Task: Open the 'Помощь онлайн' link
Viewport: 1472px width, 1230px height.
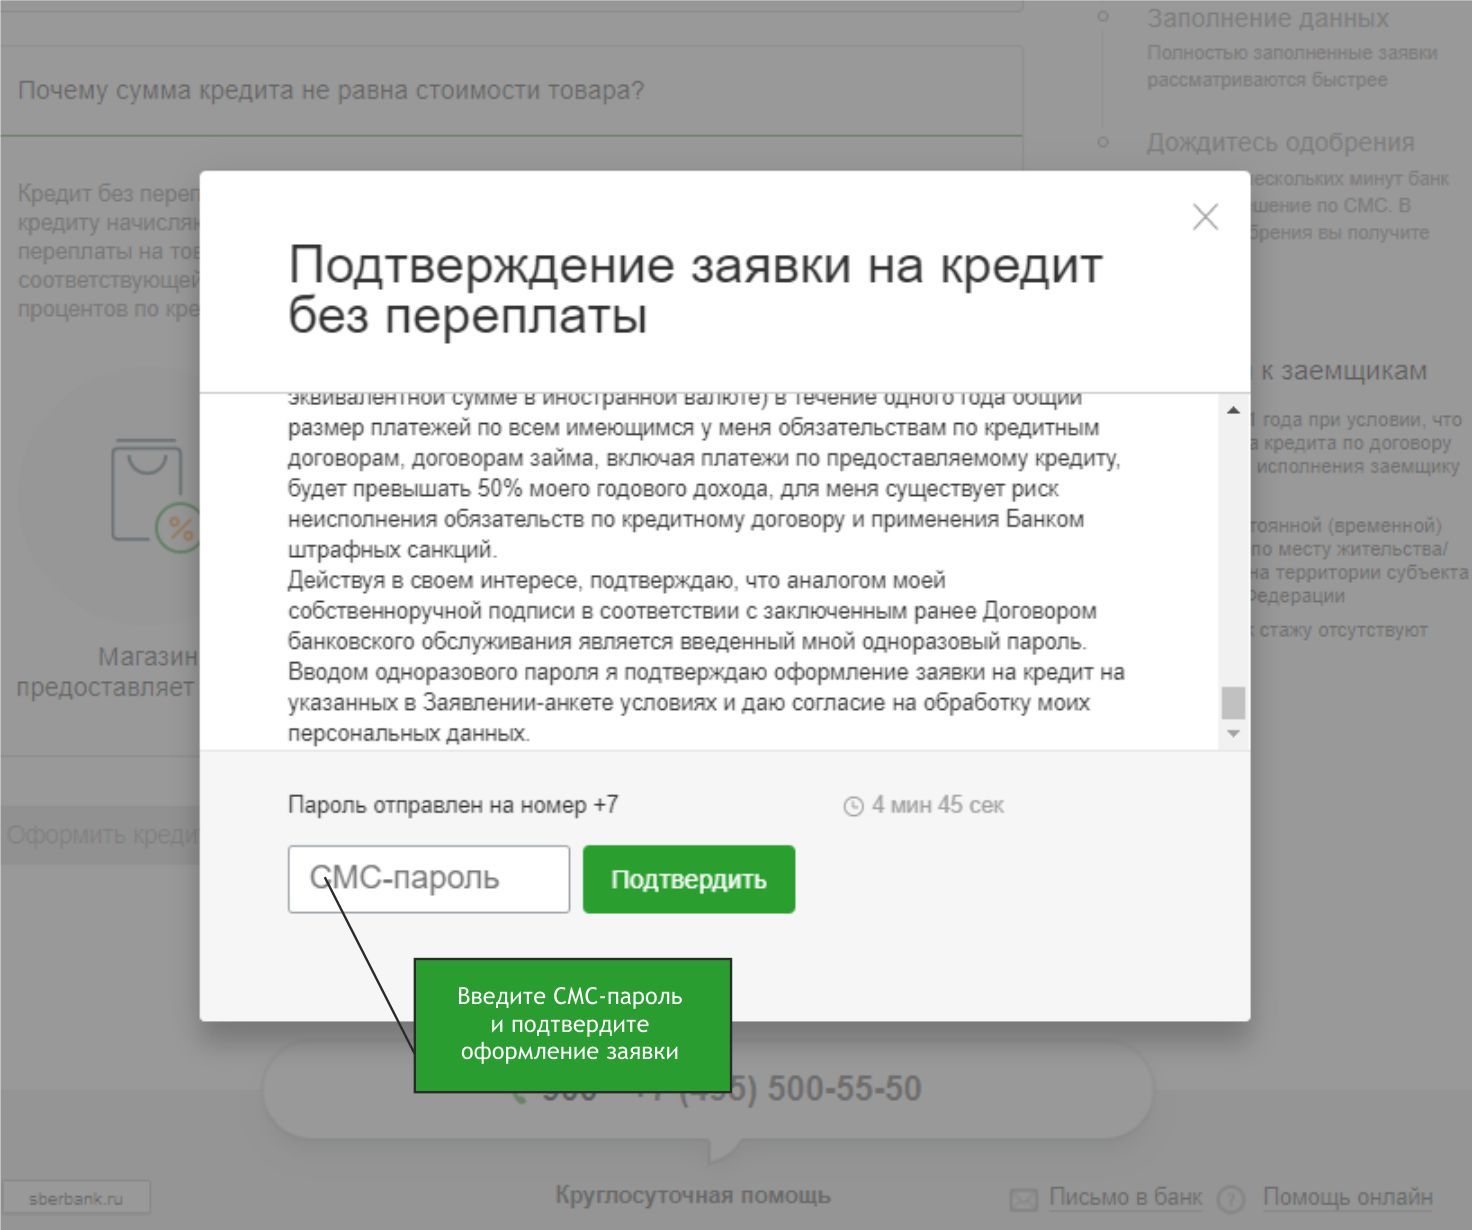Action: 1348,1197
